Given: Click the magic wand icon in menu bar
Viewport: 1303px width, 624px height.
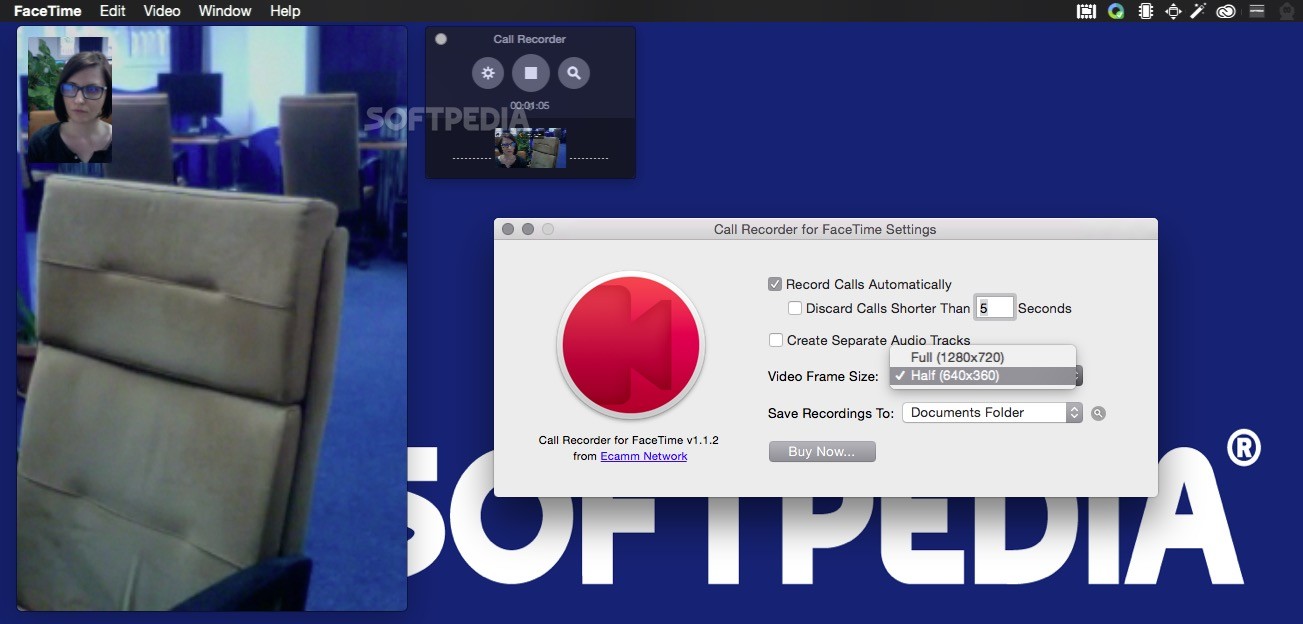Looking at the screenshot, I should (x=1197, y=11).
